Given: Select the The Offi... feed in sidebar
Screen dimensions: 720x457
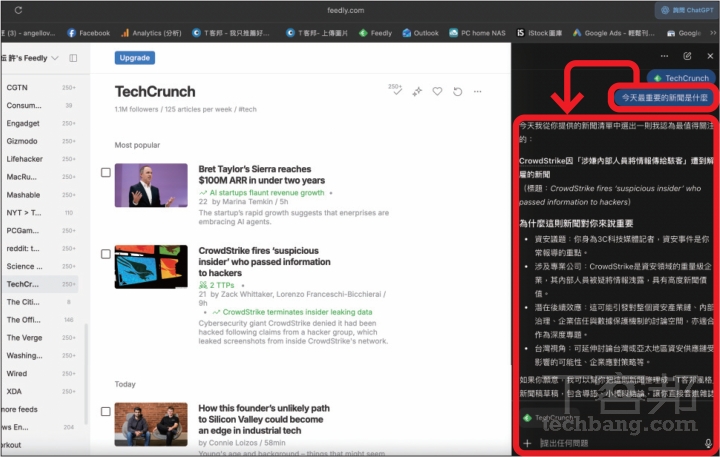Looking at the screenshot, I should click(40, 320).
